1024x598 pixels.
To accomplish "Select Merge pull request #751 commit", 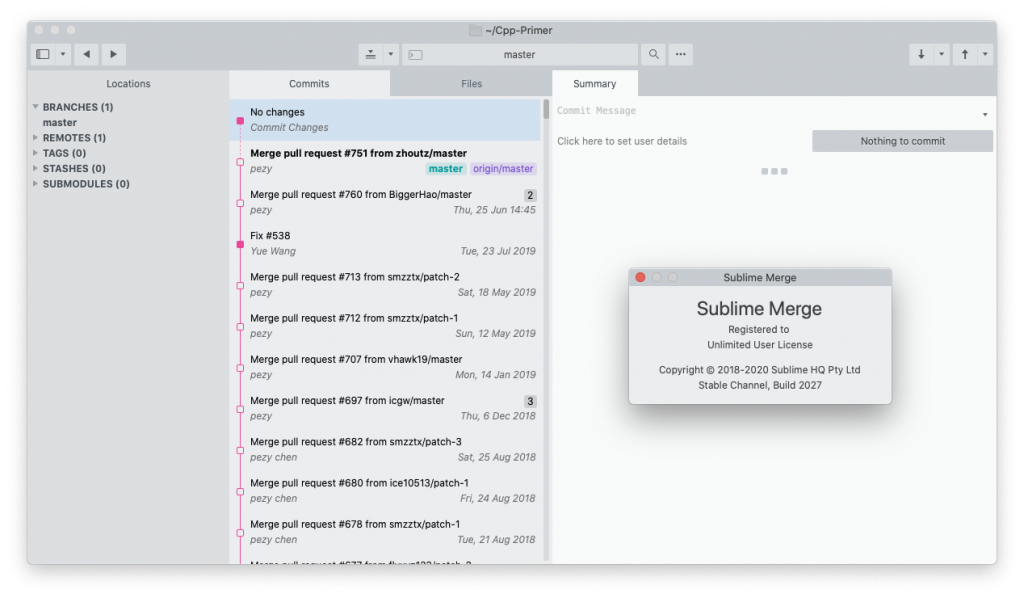I will [x=385, y=161].
